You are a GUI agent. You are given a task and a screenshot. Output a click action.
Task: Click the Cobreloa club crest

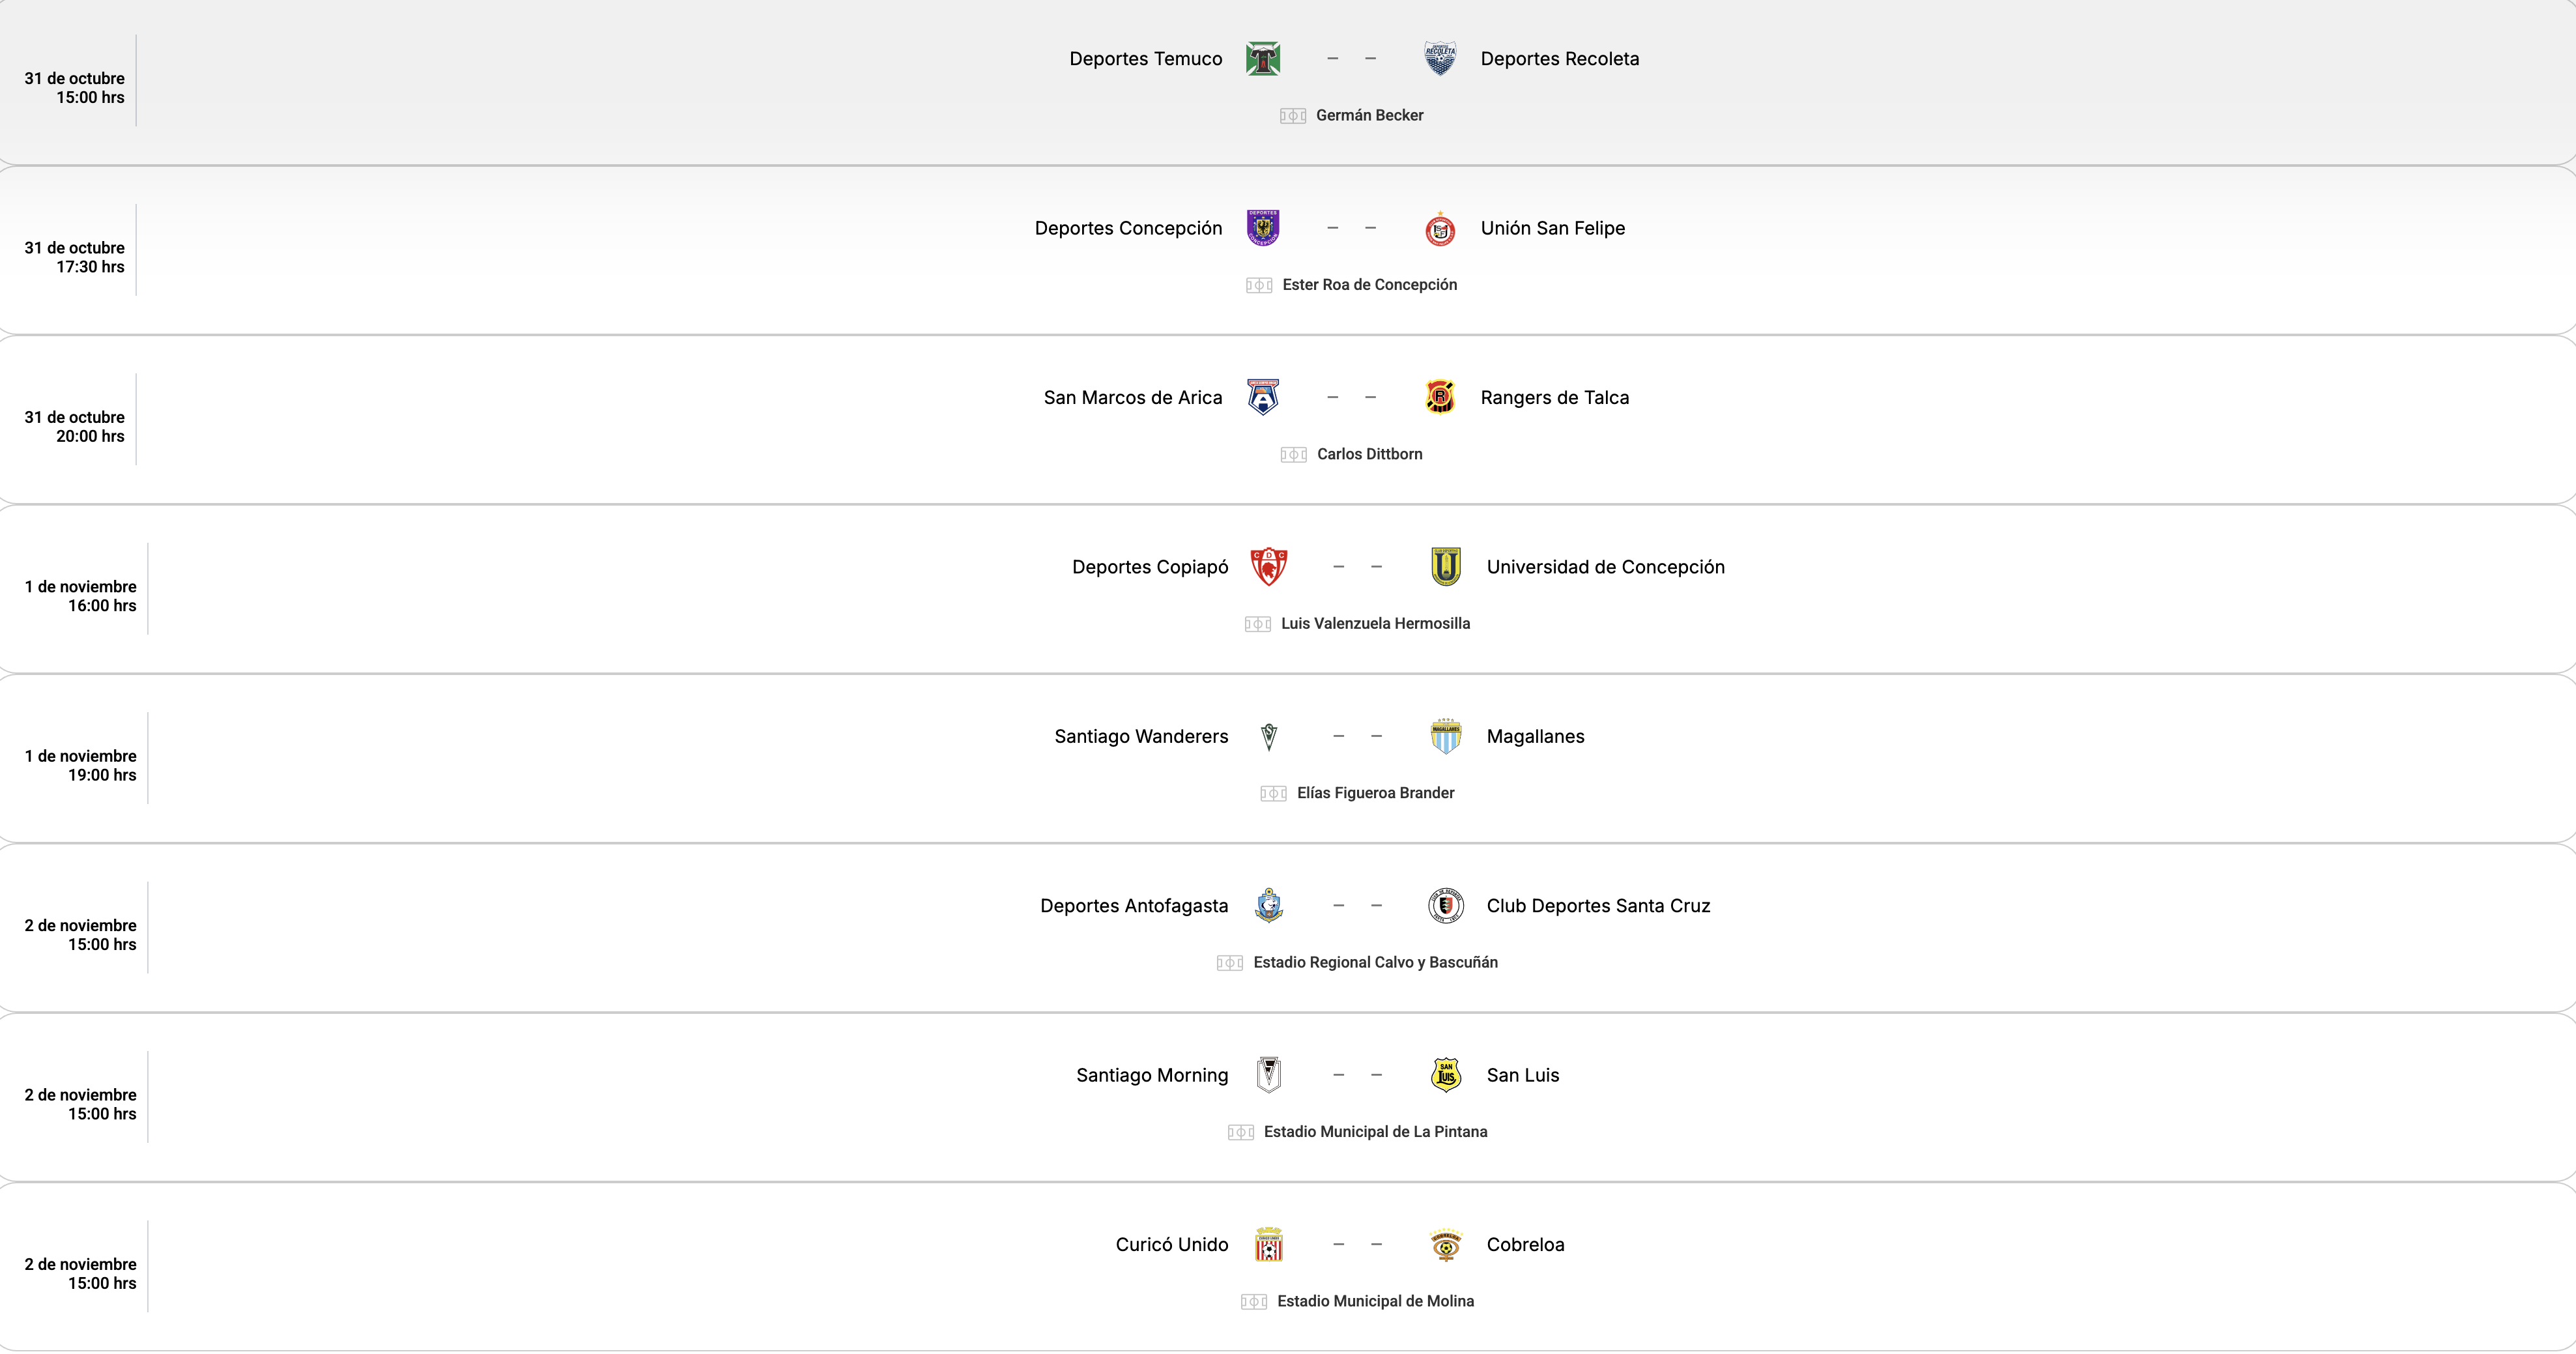[x=1446, y=1245]
